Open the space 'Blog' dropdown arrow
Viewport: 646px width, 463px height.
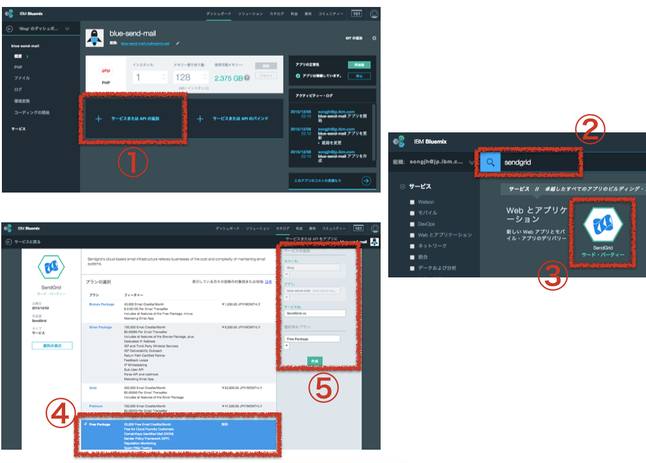(287, 274)
